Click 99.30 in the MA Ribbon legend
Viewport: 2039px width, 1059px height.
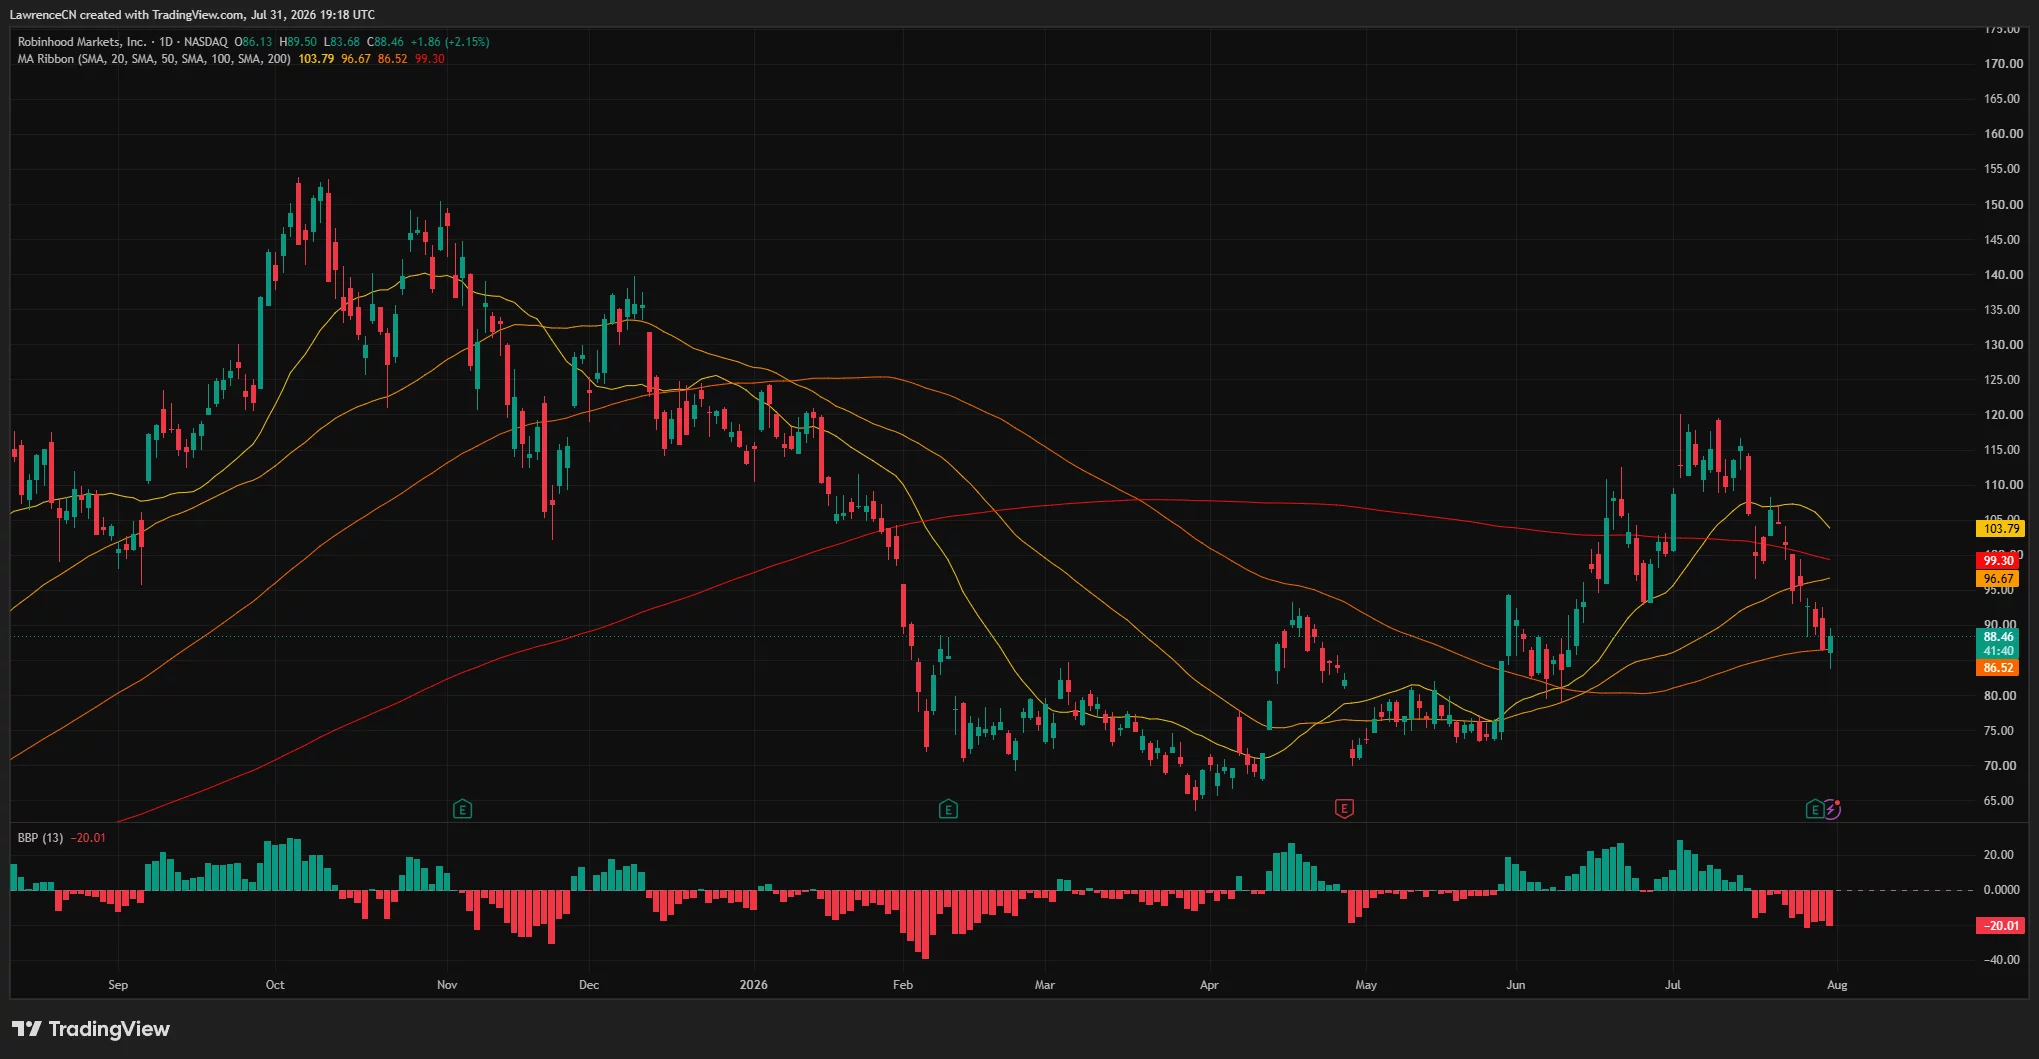point(429,59)
